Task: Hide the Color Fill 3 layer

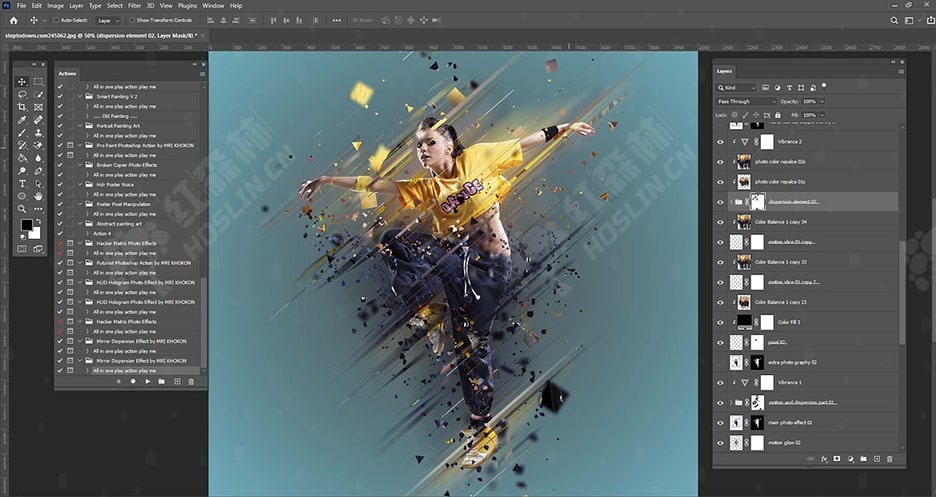Action: point(720,322)
